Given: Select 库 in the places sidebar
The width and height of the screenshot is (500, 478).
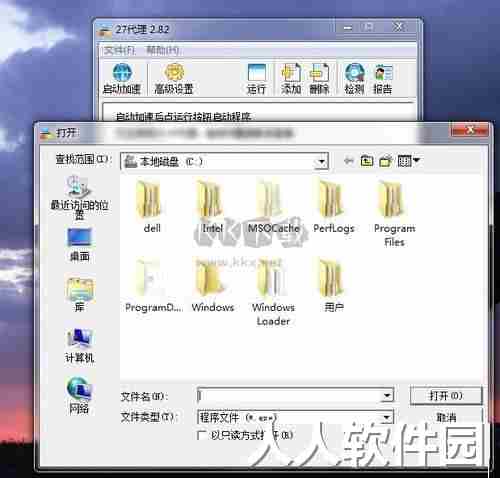Looking at the screenshot, I should tap(79, 295).
